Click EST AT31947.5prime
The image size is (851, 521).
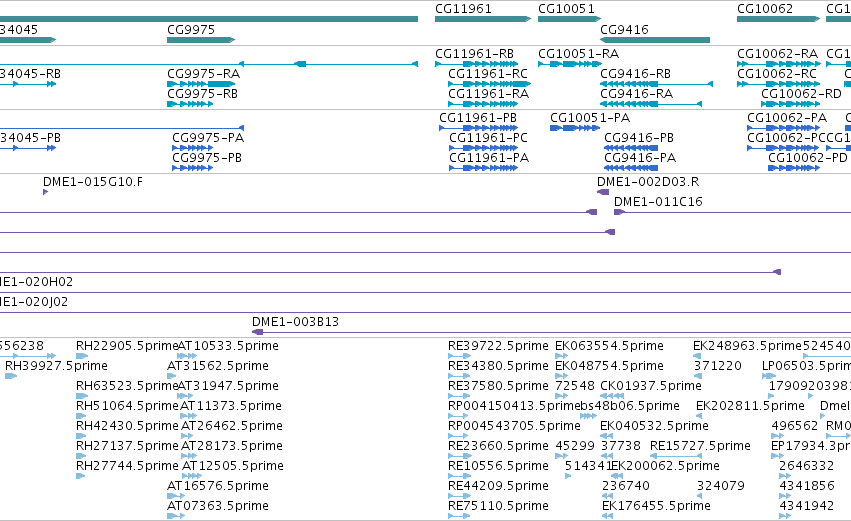186,396
